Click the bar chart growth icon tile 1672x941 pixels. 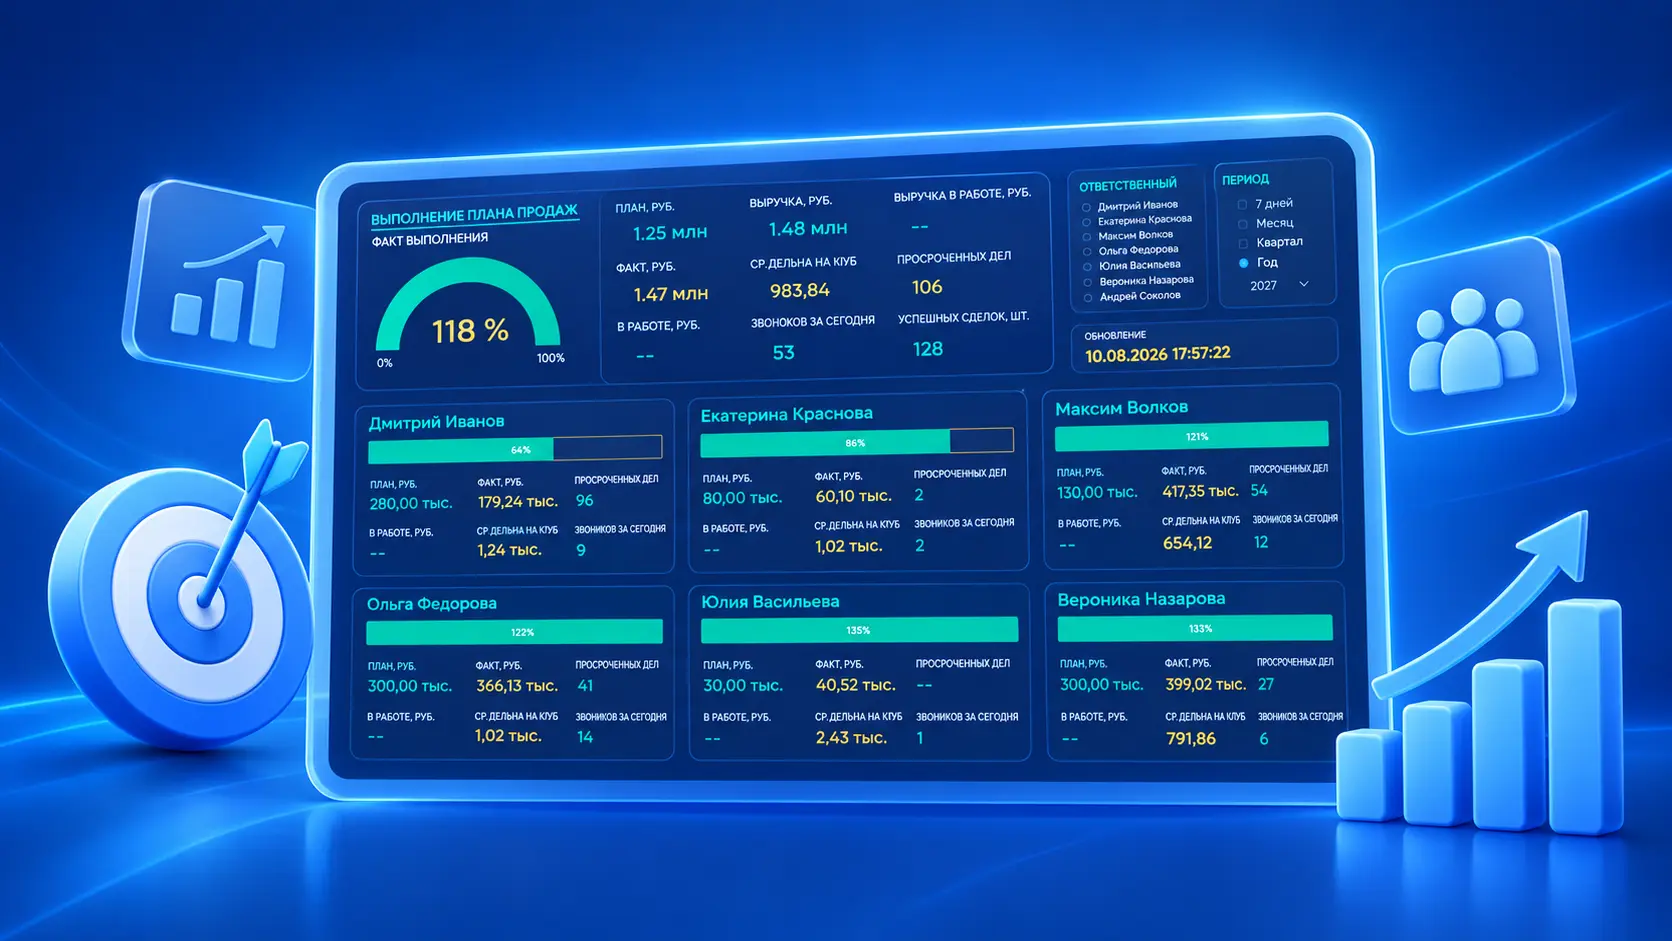pos(218,281)
